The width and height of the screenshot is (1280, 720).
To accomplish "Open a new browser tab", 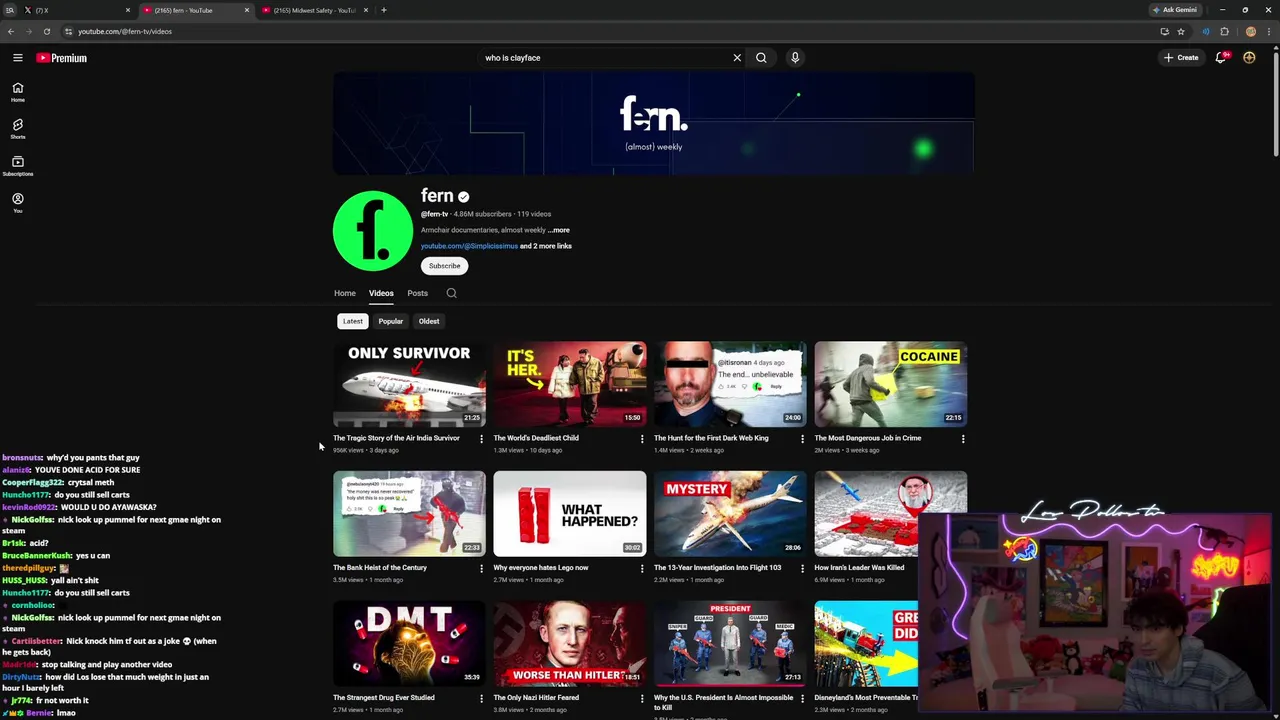I will click(x=384, y=10).
